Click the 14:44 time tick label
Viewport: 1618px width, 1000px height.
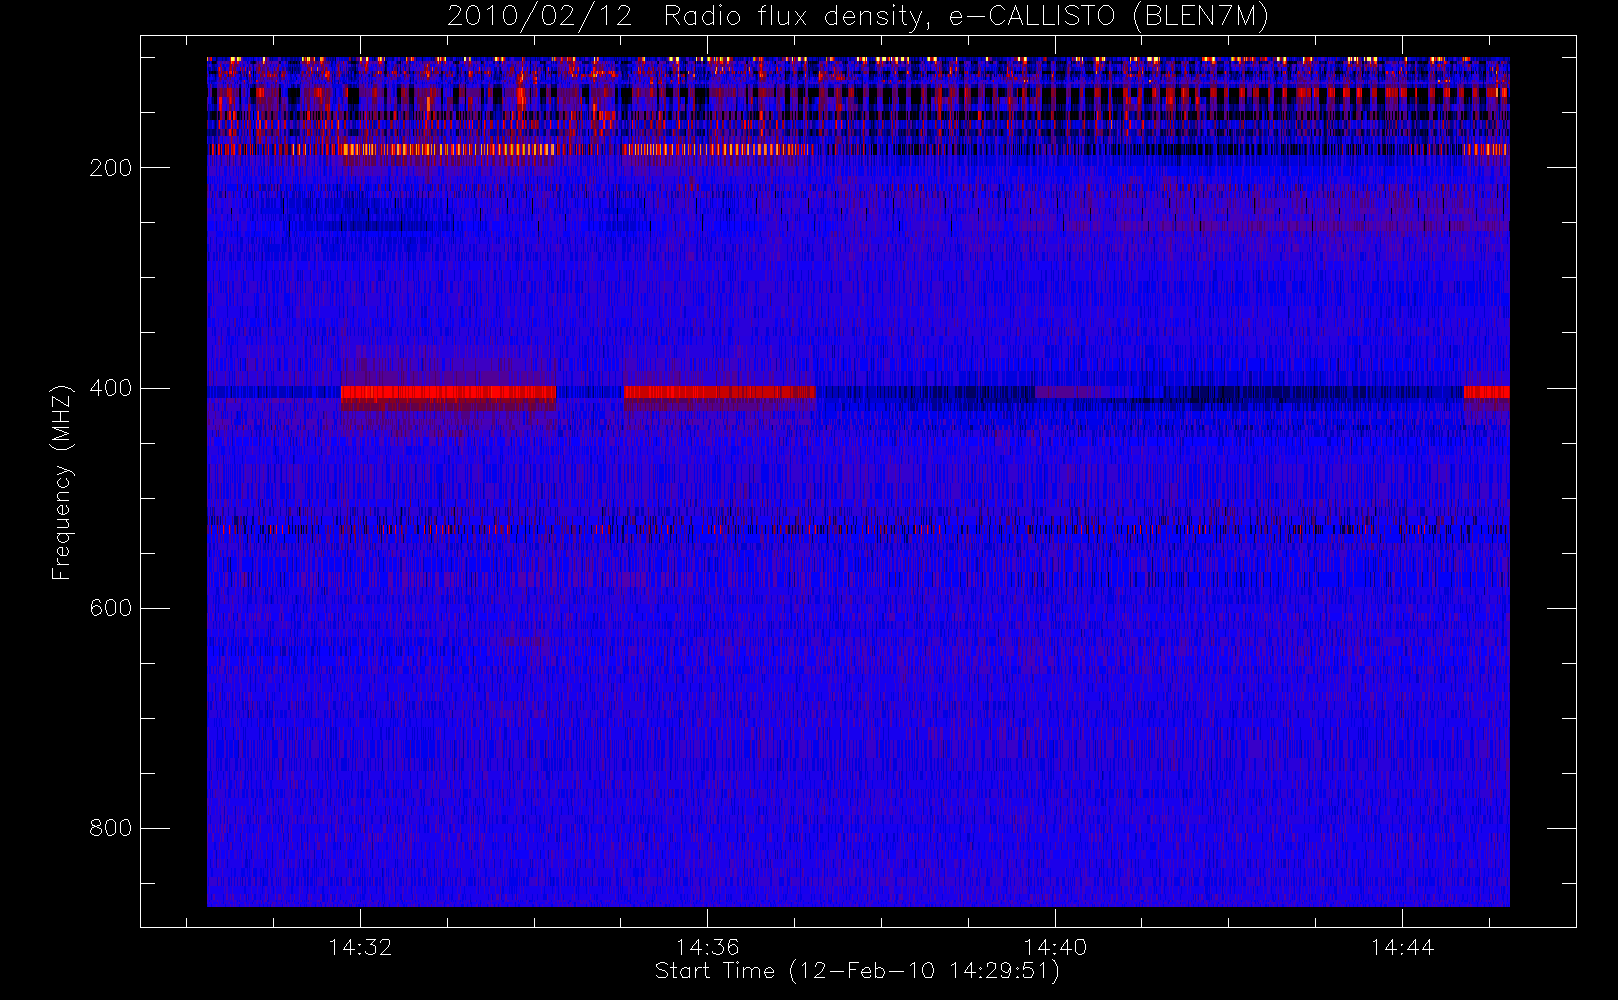point(1402,947)
